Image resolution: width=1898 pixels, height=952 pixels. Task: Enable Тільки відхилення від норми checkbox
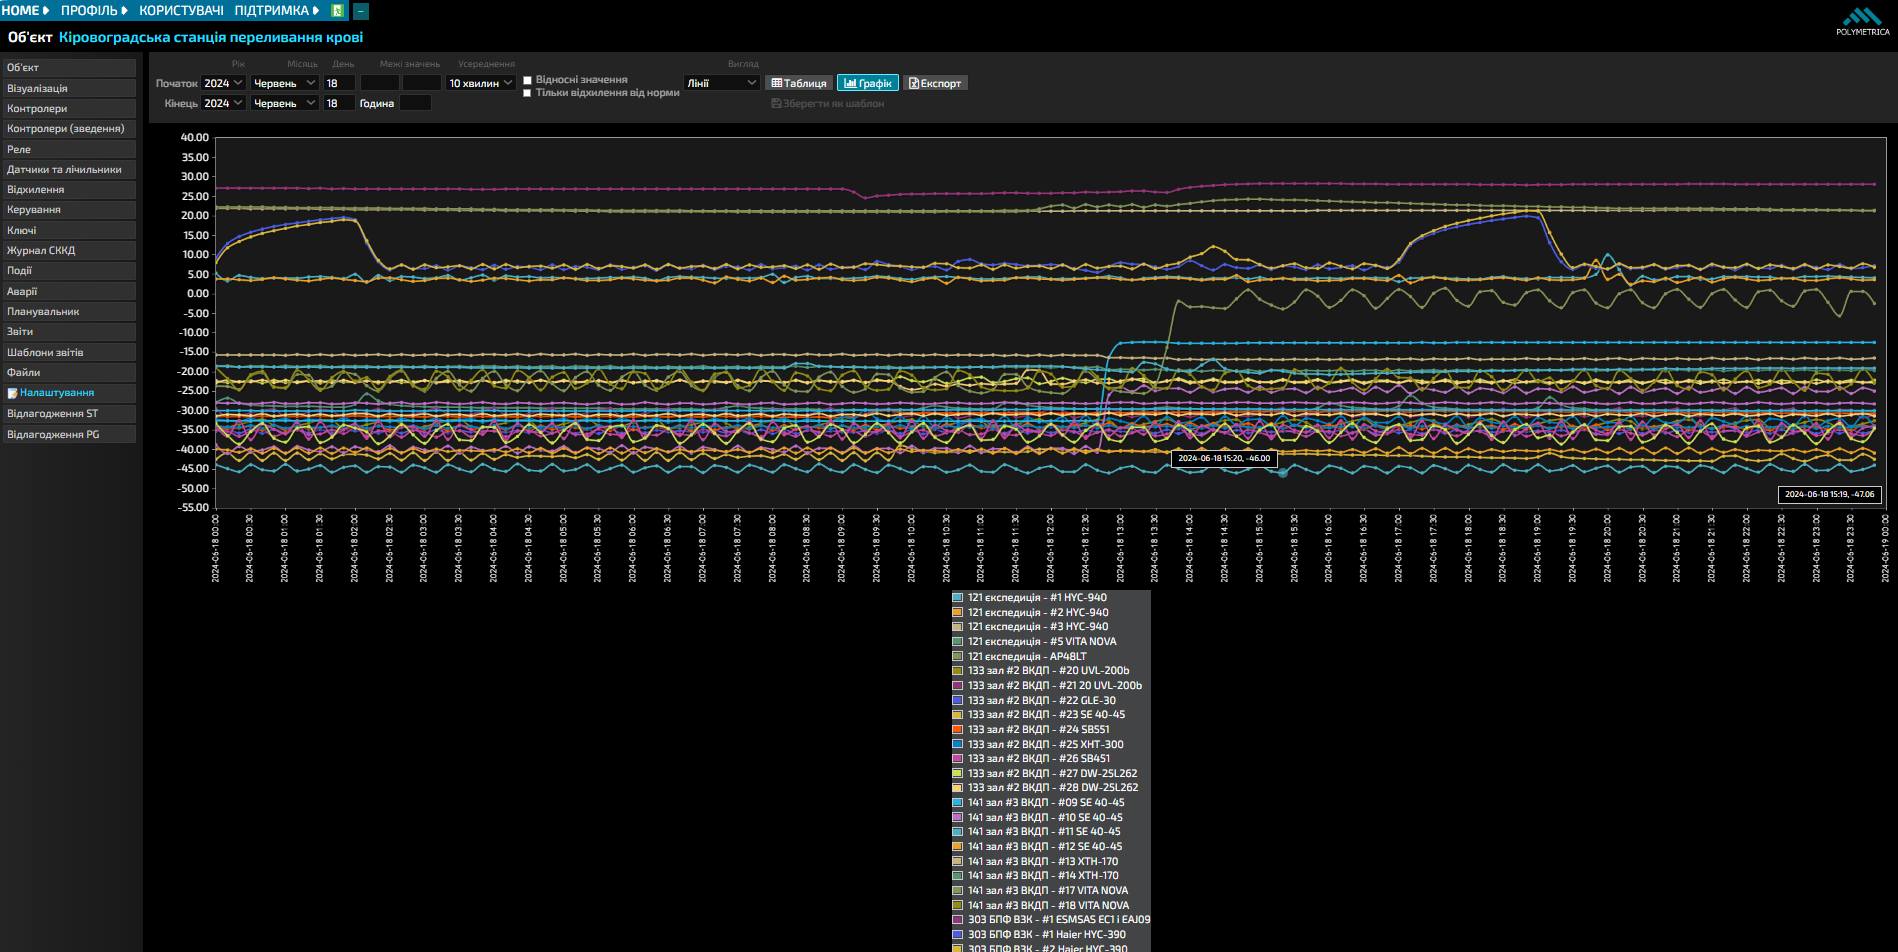tap(527, 93)
